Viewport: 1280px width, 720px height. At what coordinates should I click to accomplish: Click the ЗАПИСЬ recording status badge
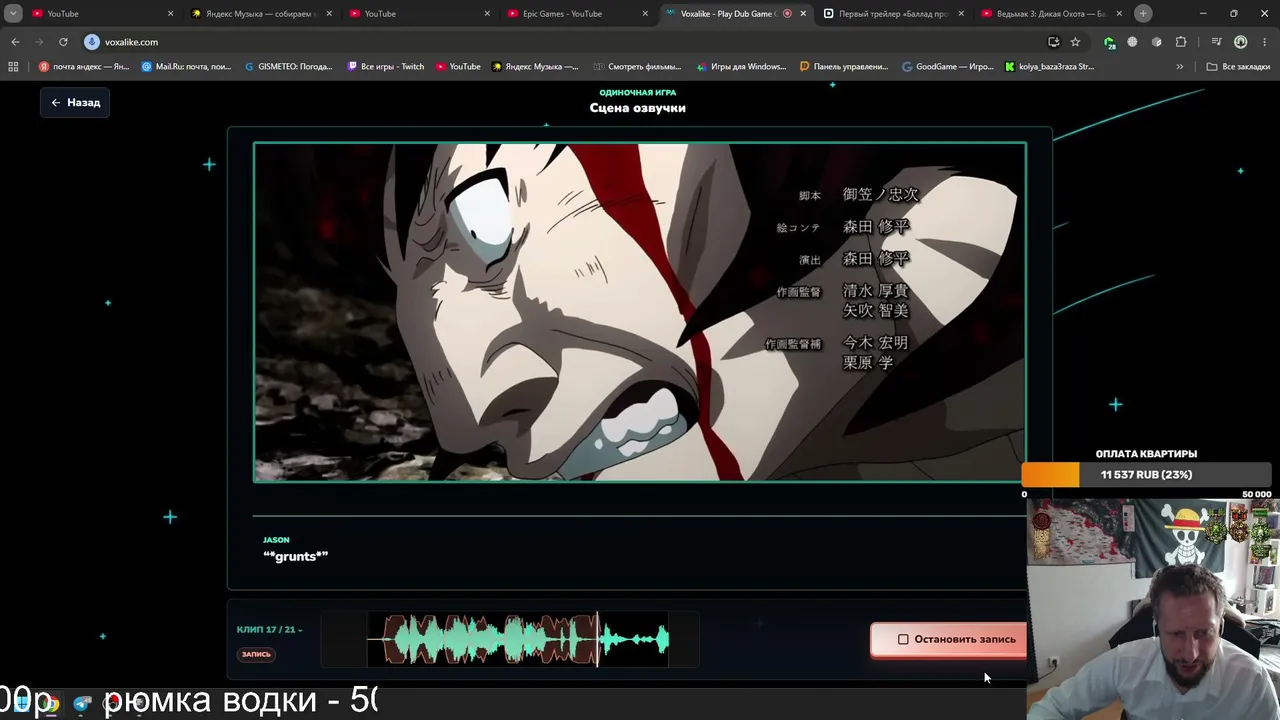pos(256,654)
